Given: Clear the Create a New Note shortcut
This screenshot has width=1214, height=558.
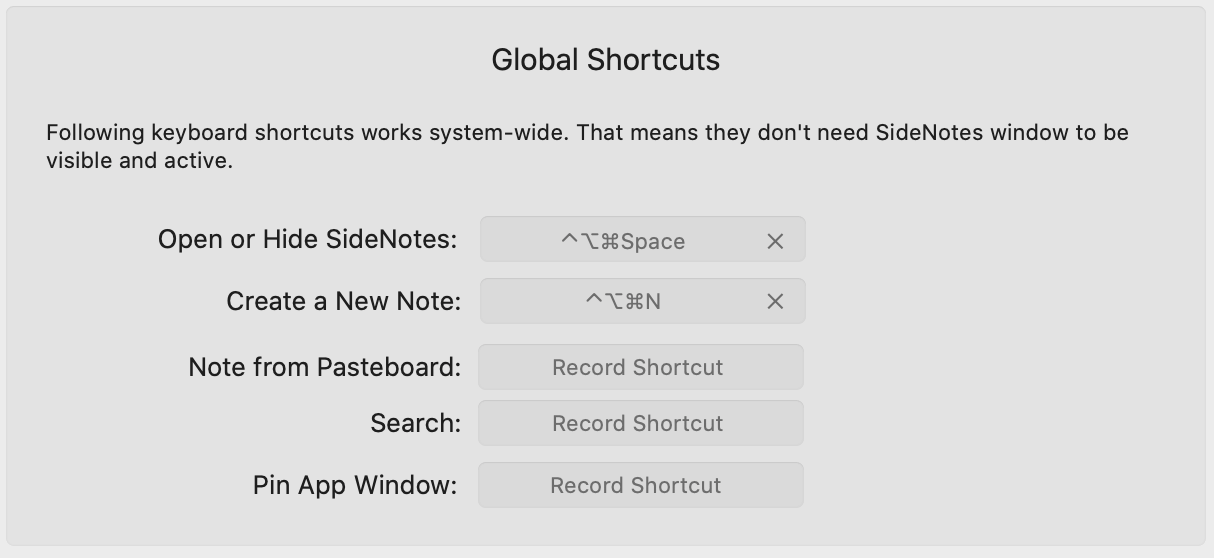Looking at the screenshot, I should (775, 301).
